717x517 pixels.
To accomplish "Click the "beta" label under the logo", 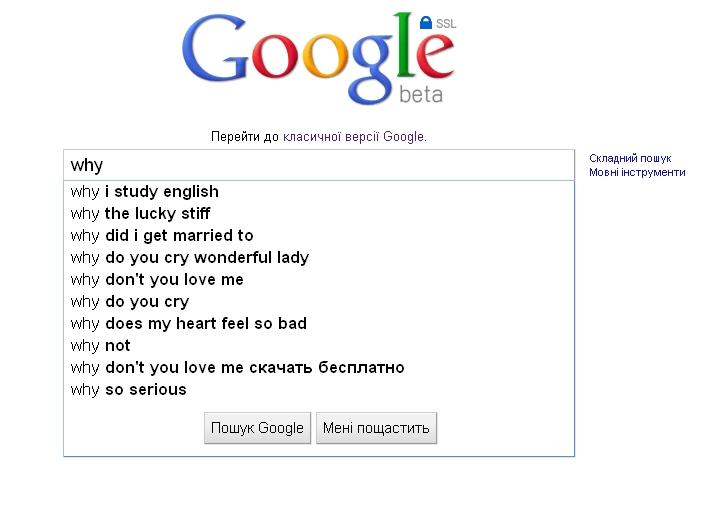I will coord(420,95).
